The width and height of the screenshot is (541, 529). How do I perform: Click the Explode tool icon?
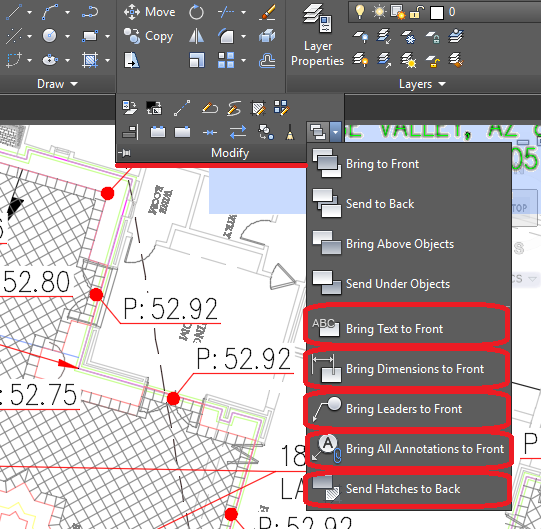pyautogui.click(x=267, y=36)
